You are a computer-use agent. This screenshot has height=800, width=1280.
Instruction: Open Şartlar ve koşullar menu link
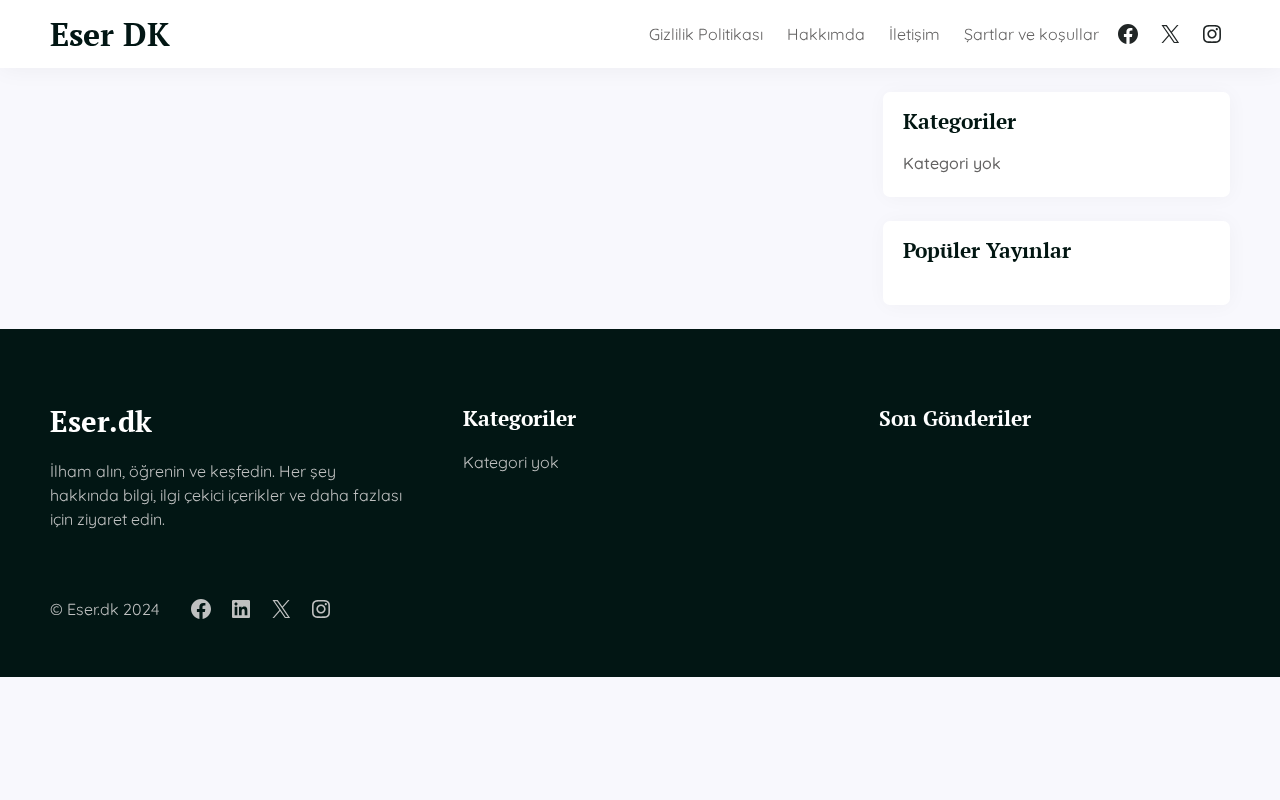tap(1031, 34)
